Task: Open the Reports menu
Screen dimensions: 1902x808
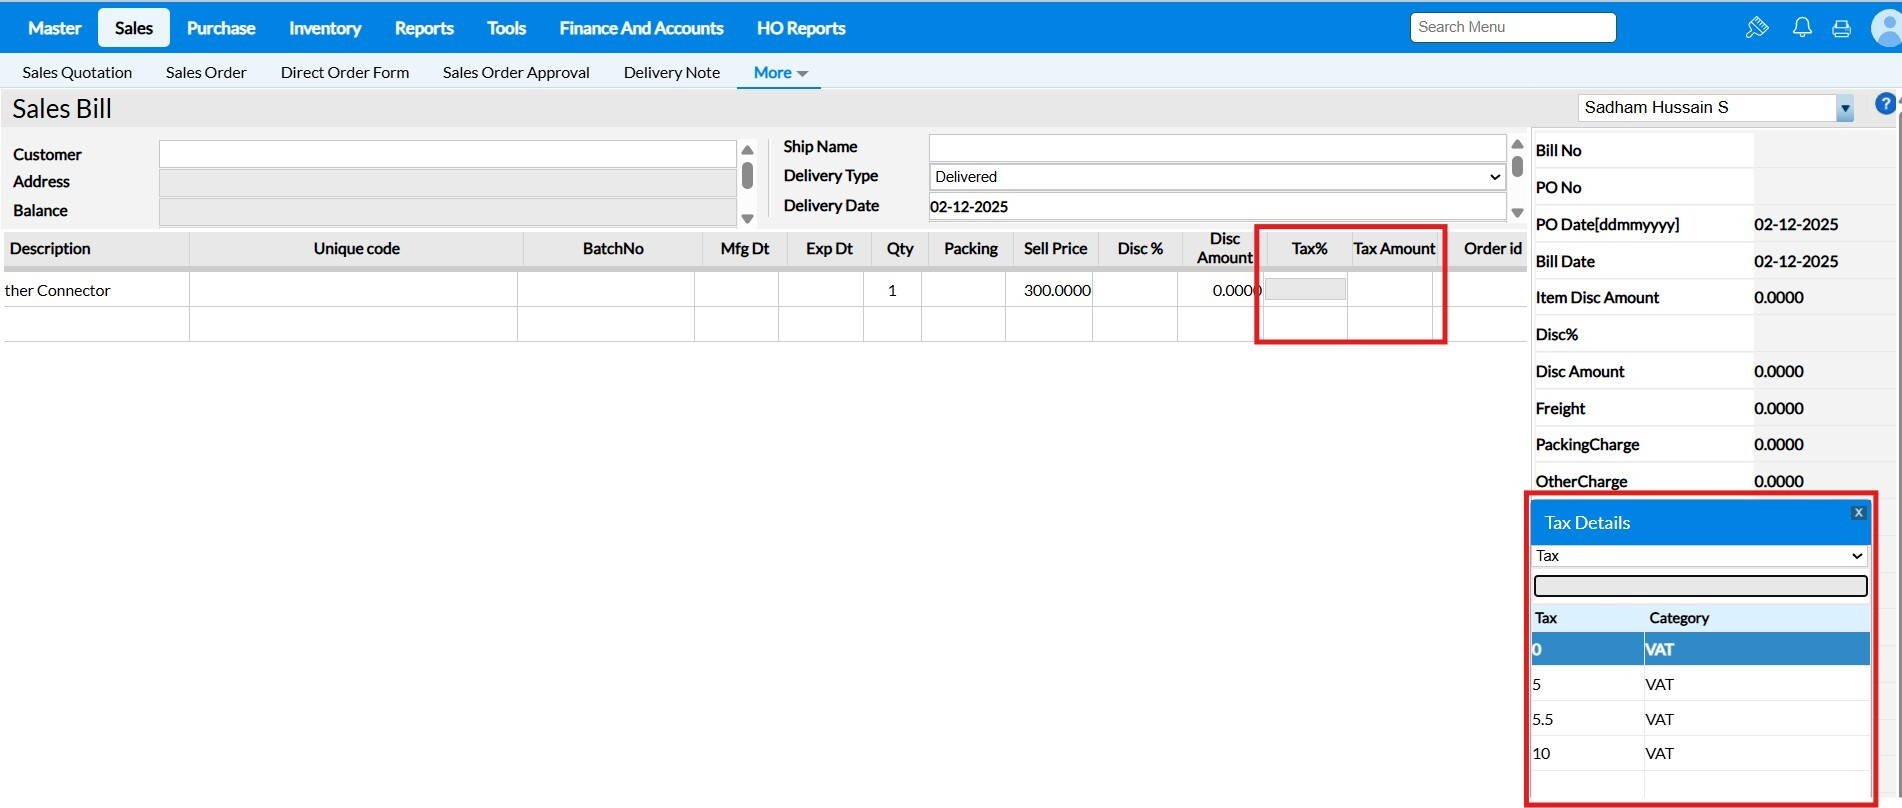Action: click(424, 28)
